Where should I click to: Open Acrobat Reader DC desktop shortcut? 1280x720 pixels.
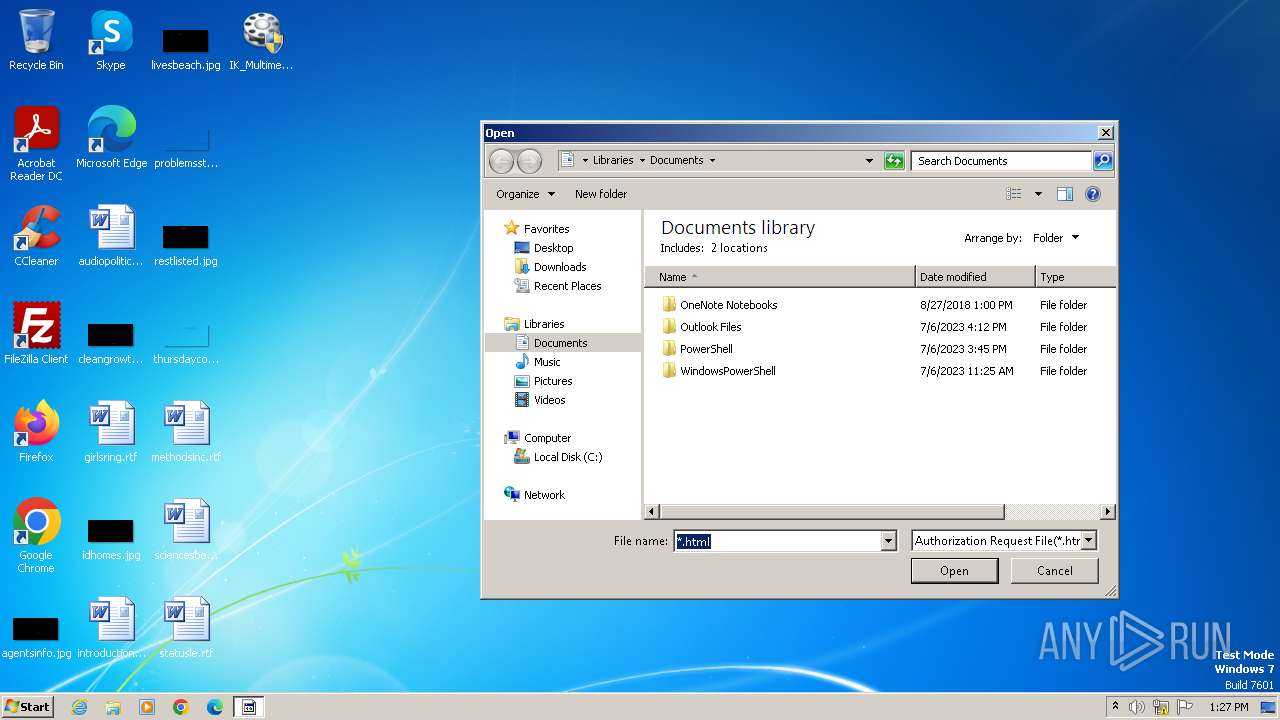coord(36,144)
